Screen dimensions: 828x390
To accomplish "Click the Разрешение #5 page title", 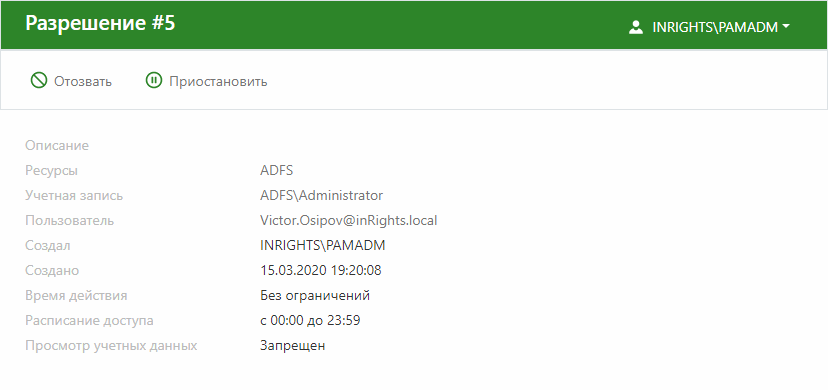I will (100, 23).
